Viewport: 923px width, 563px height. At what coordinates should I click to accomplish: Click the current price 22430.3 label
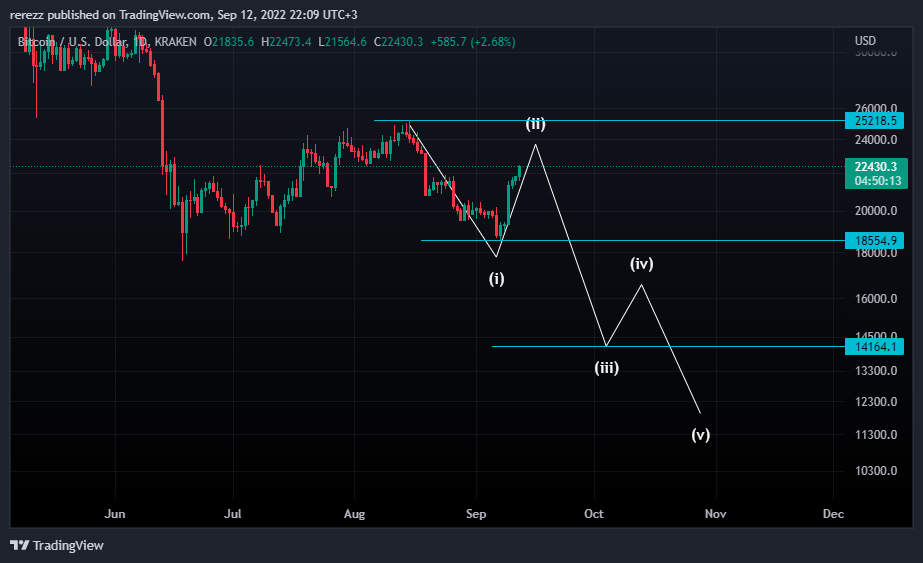tap(876, 167)
